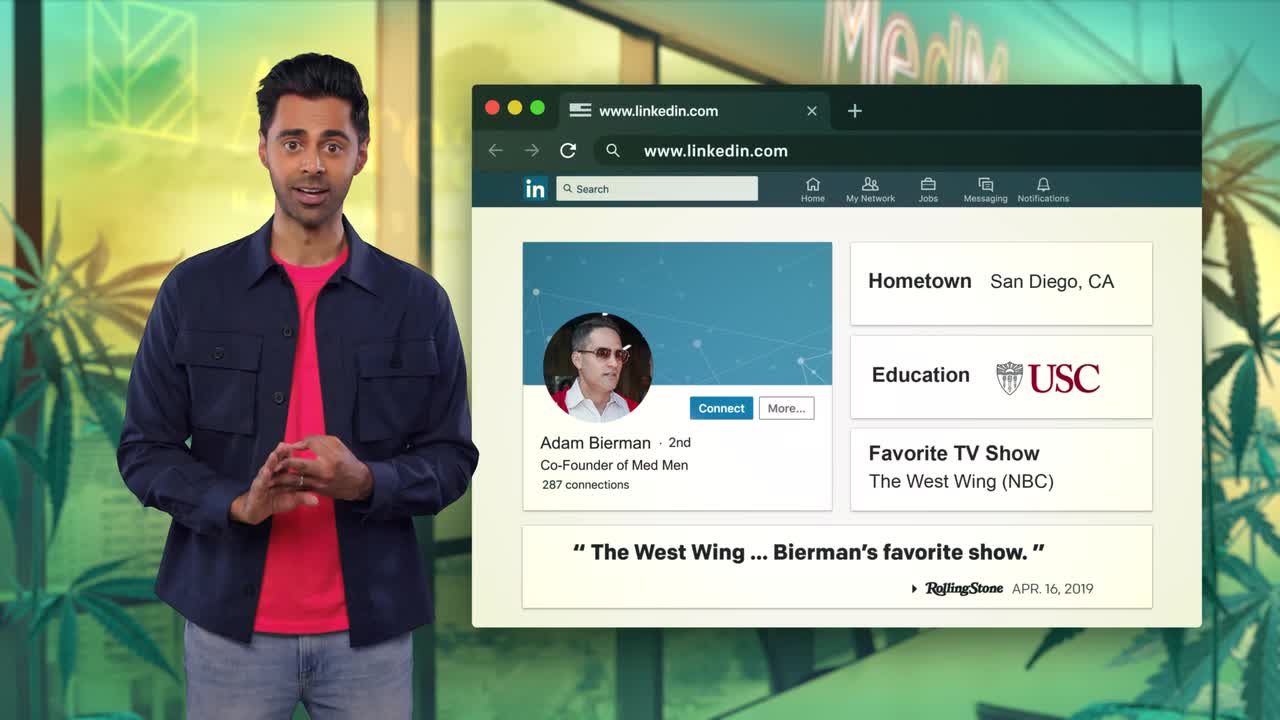The width and height of the screenshot is (1280, 720).
Task: Click the green maximize window button
Action: coord(537,108)
